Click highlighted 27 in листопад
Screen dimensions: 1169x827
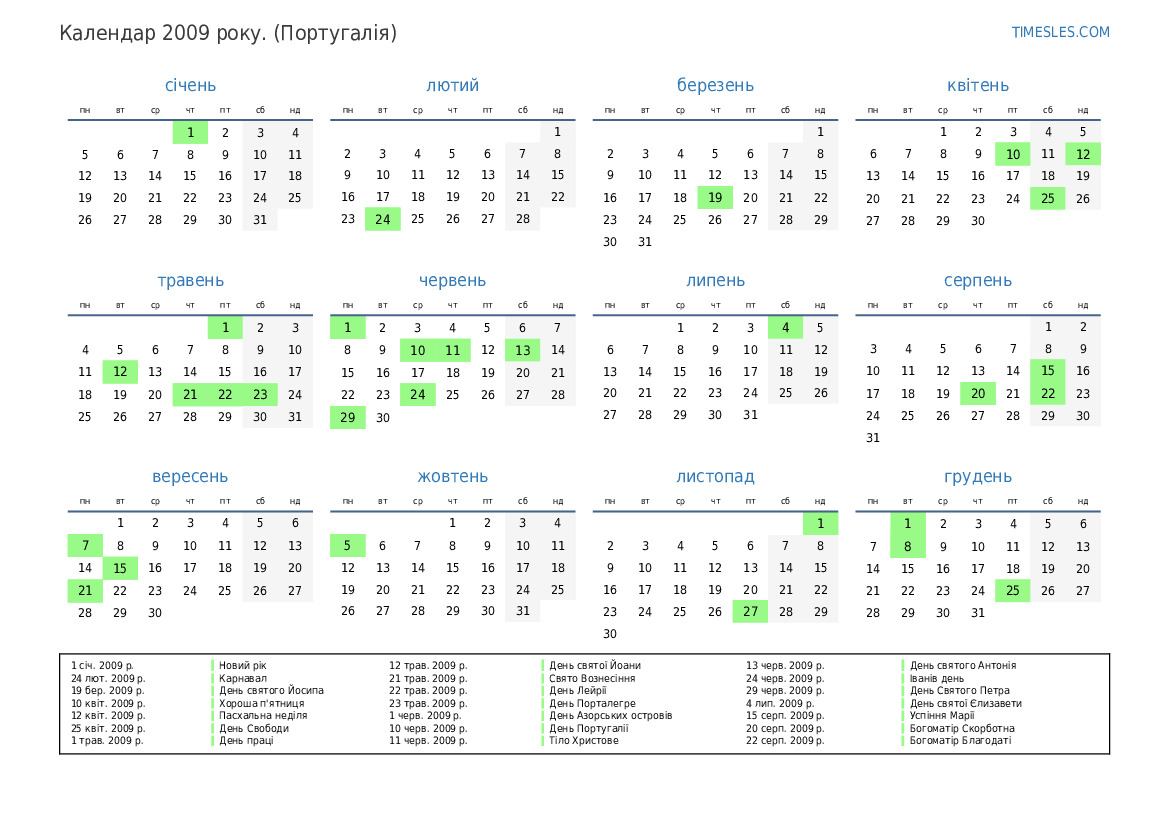click(x=750, y=612)
